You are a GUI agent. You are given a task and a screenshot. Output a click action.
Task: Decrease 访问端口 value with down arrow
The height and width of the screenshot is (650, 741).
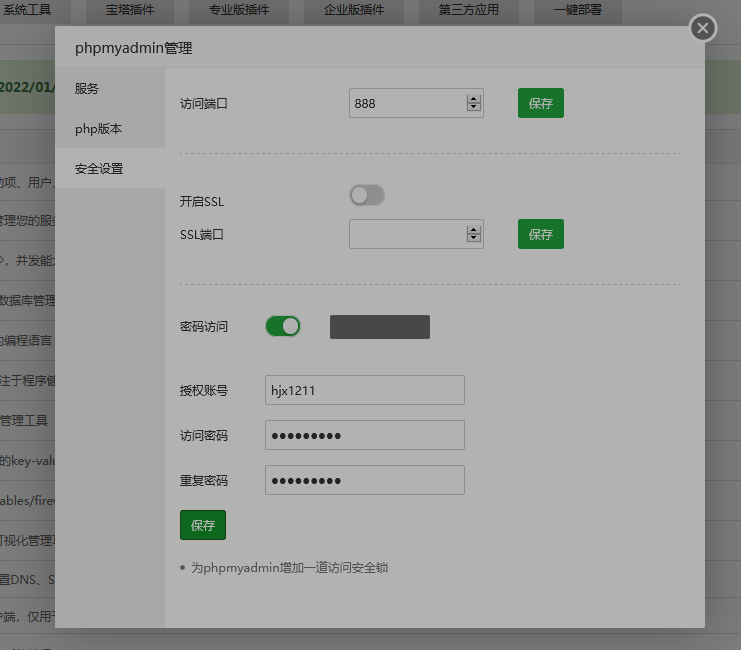474,107
